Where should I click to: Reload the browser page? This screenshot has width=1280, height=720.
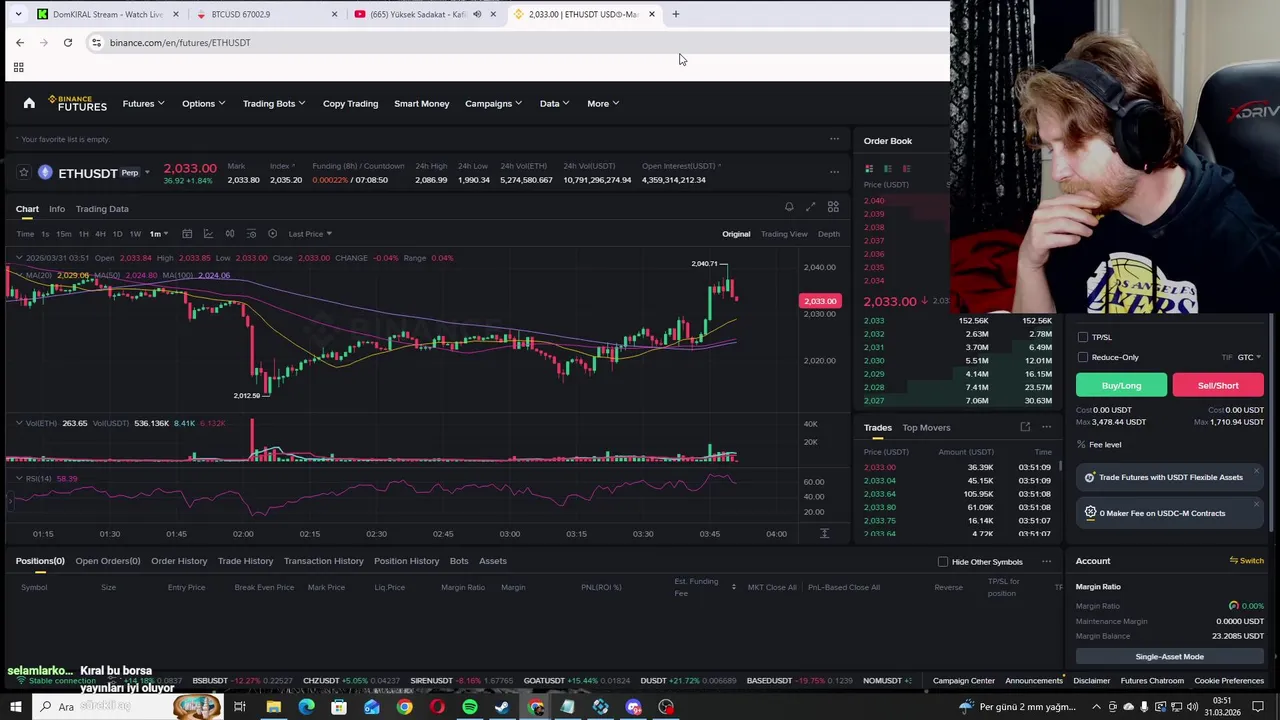tap(68, 43)
